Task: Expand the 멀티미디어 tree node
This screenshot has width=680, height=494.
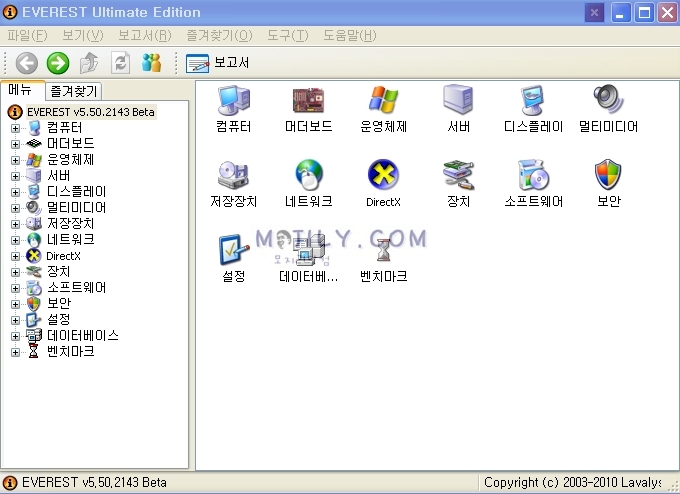Action: pyautogui.click(x=15, y=208)
